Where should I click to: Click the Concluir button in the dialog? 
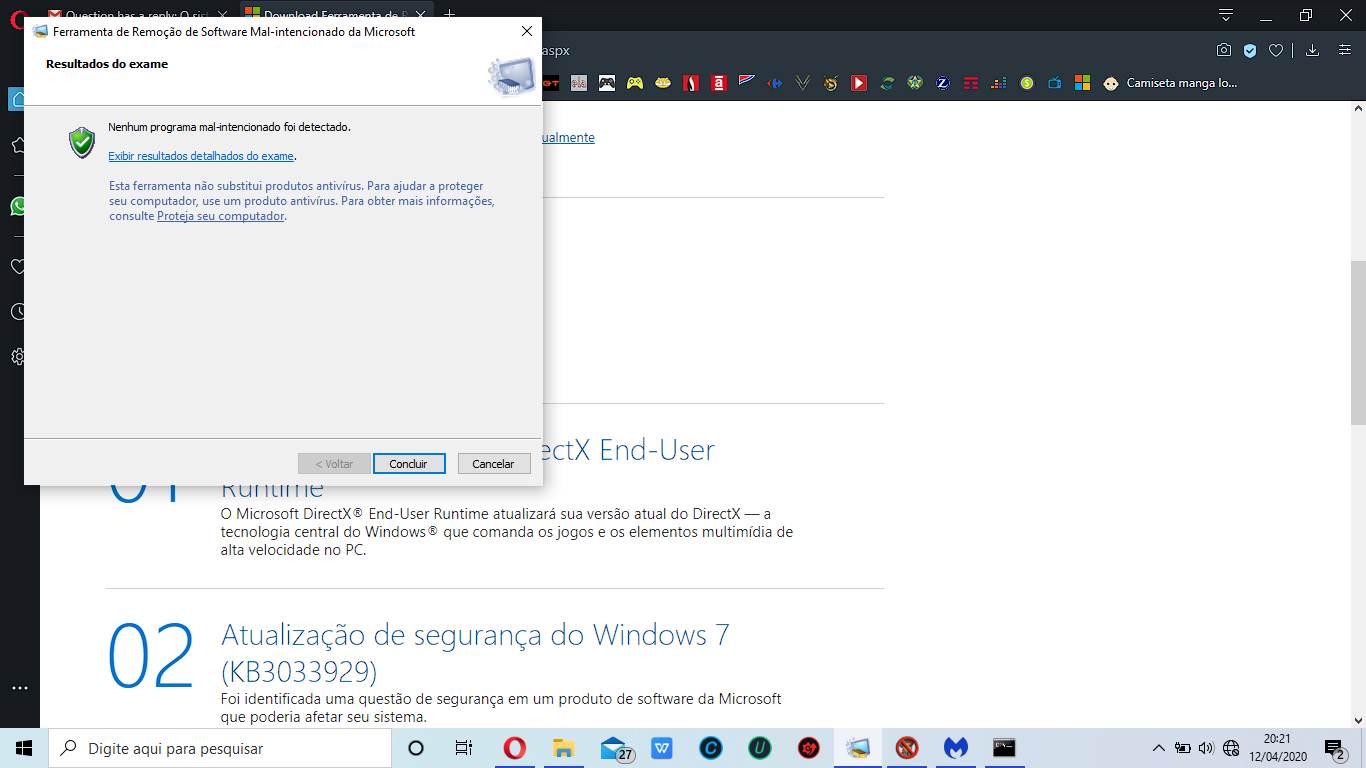pos(408,464)
